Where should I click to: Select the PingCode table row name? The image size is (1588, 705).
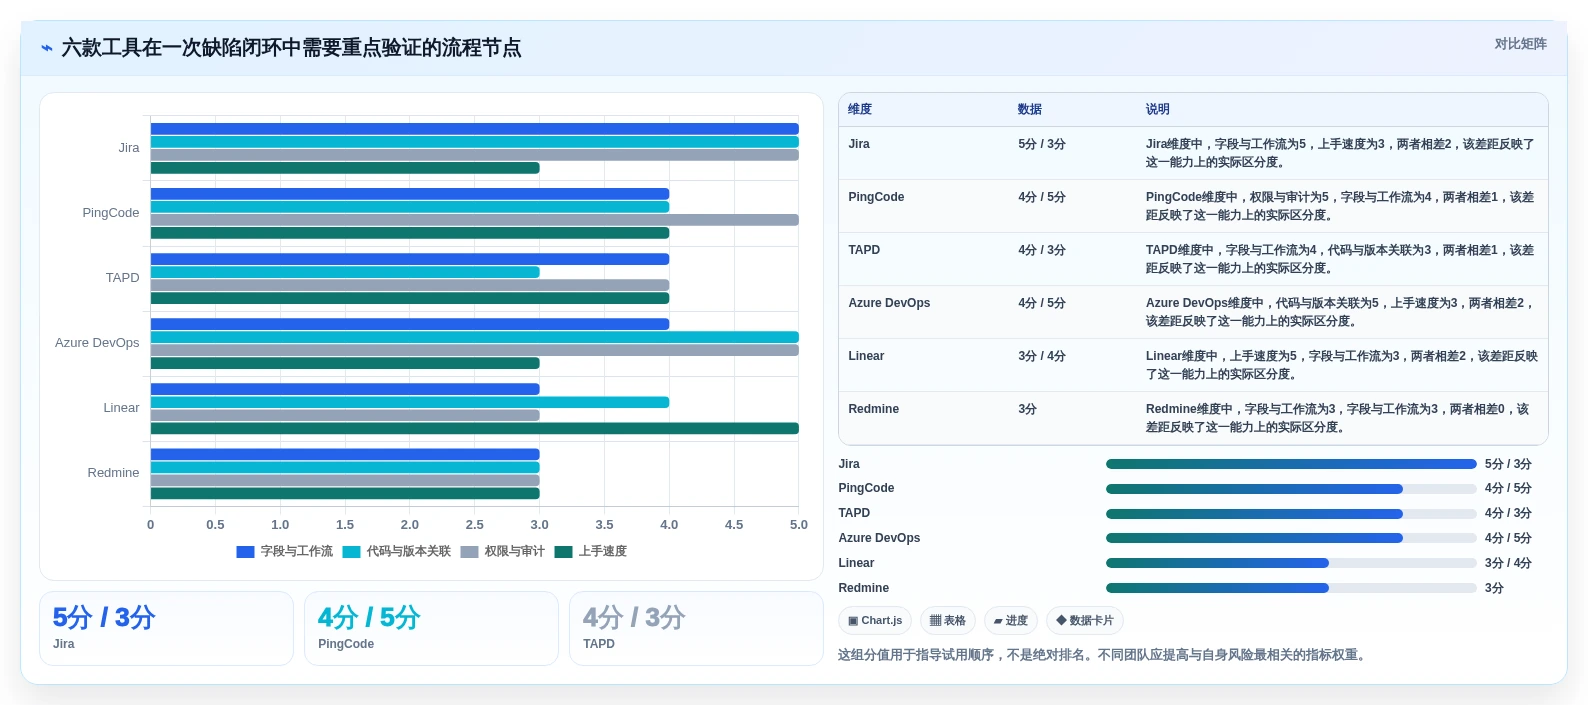pyautogui.click(x=876, y=197)
